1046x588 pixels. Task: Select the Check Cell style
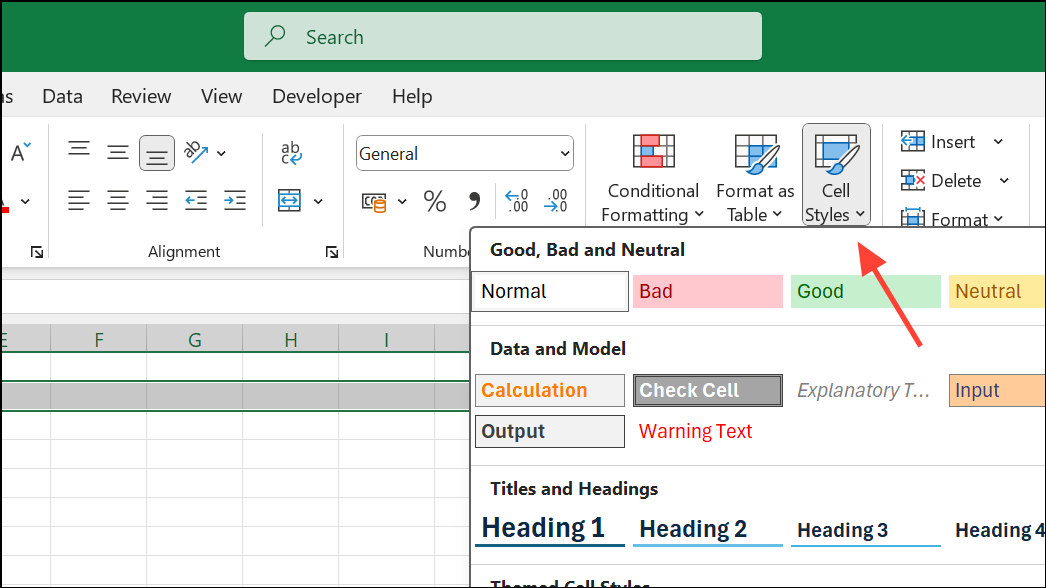point(707,390)
